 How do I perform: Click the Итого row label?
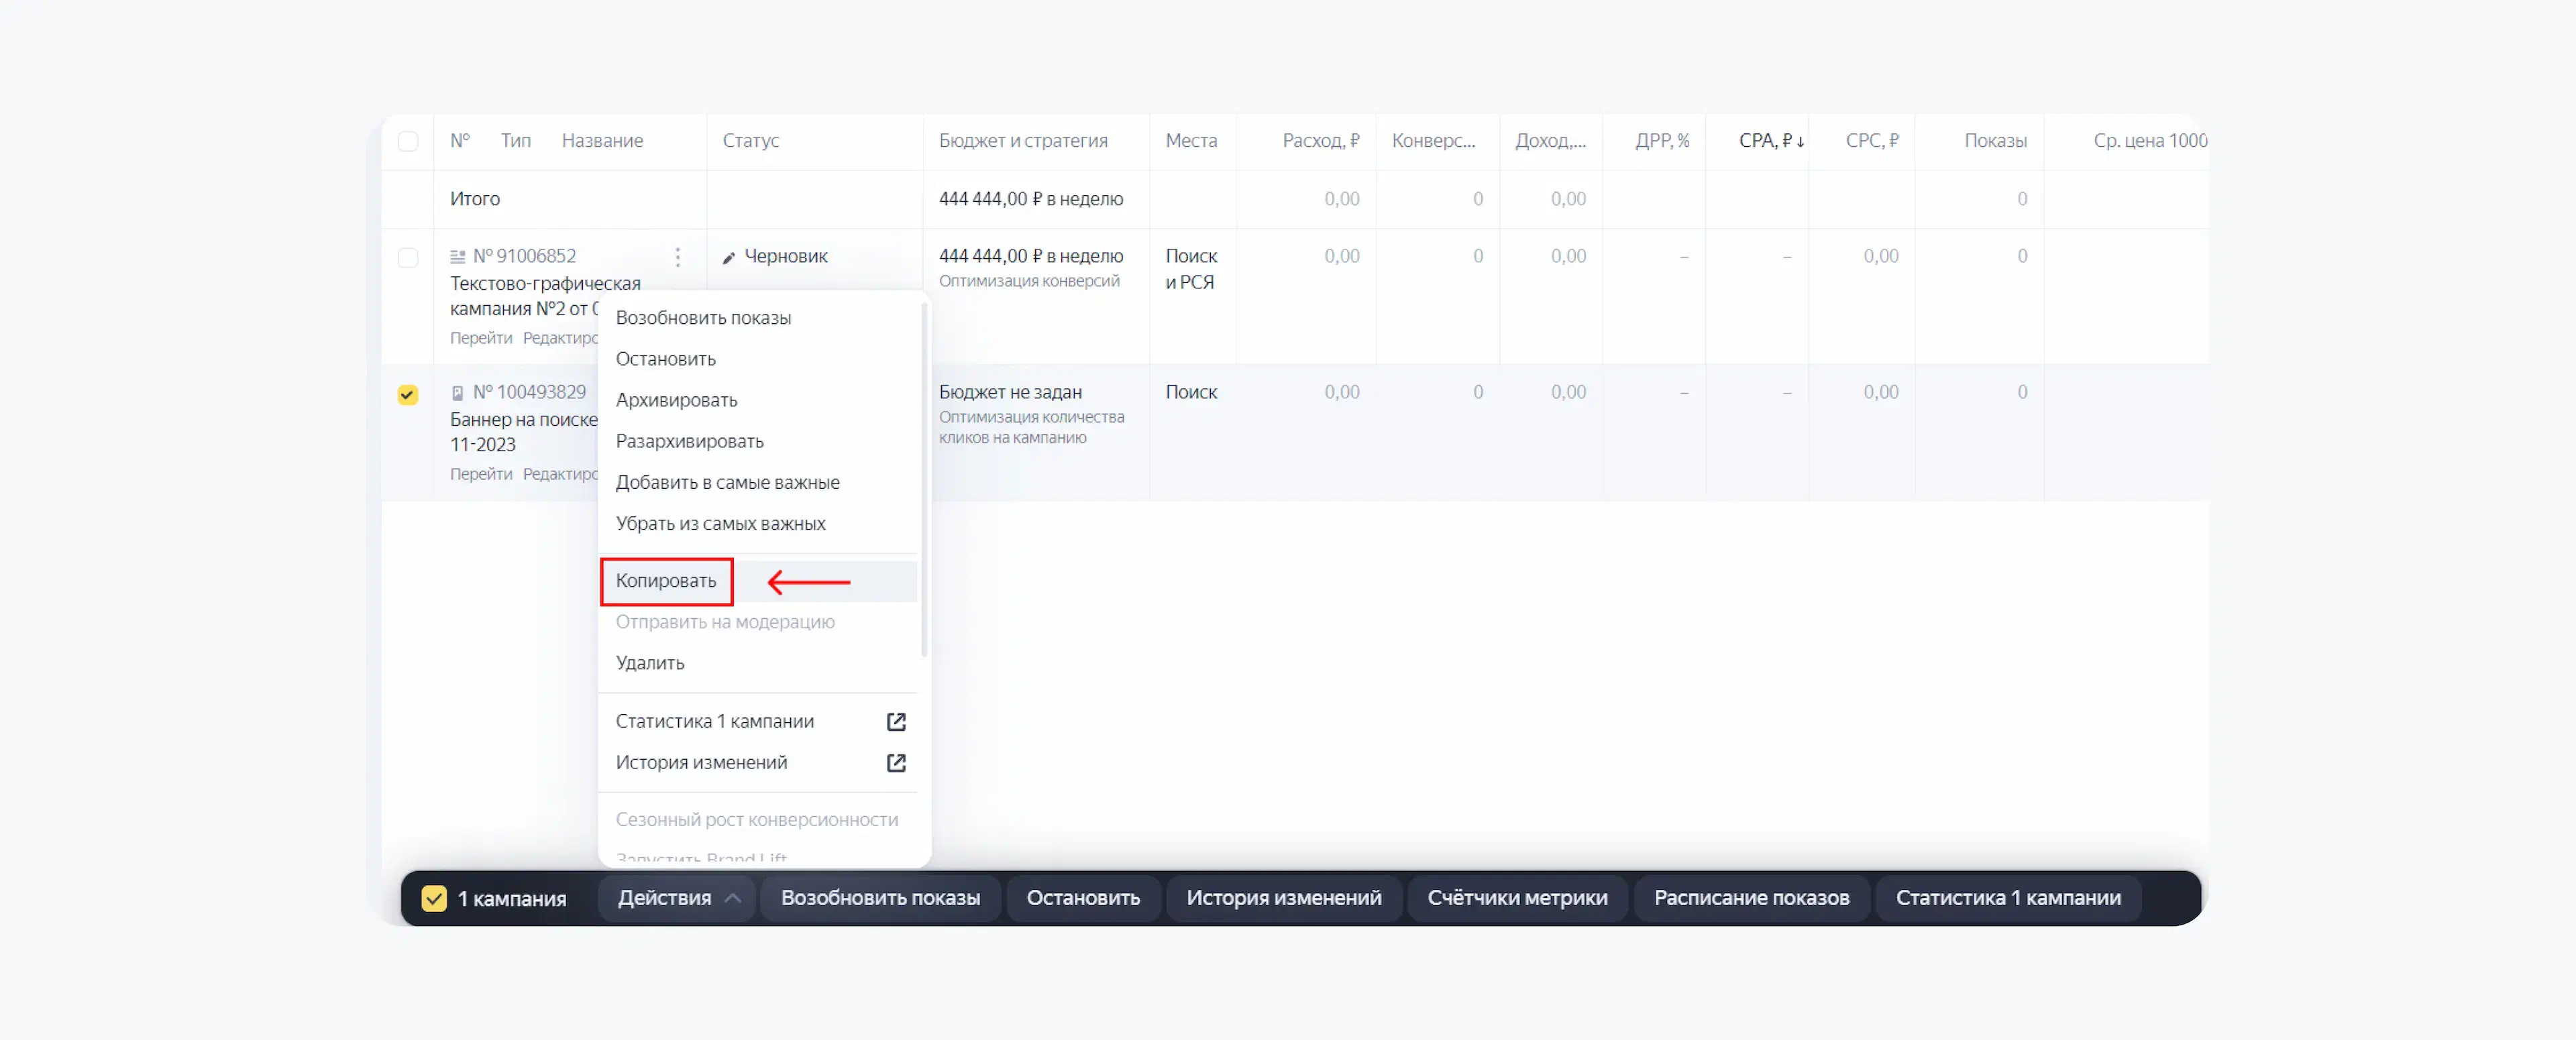[x=475, y=199]
